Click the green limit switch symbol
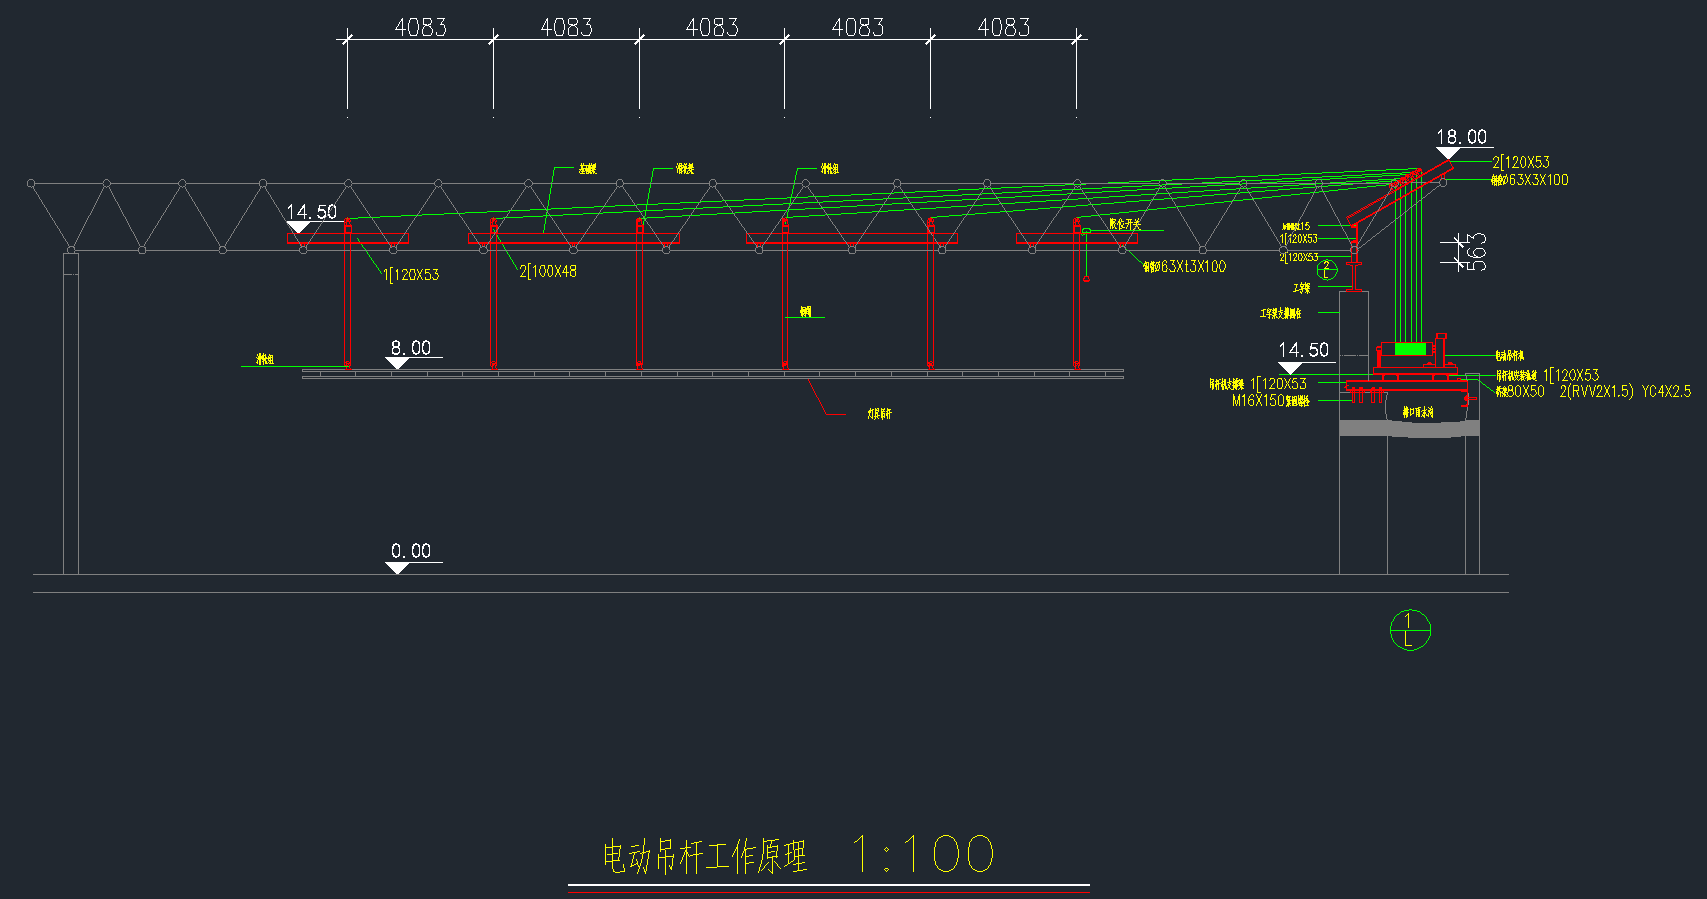This screenshot has width=1707, height=899. click(x=1087, y=231)
